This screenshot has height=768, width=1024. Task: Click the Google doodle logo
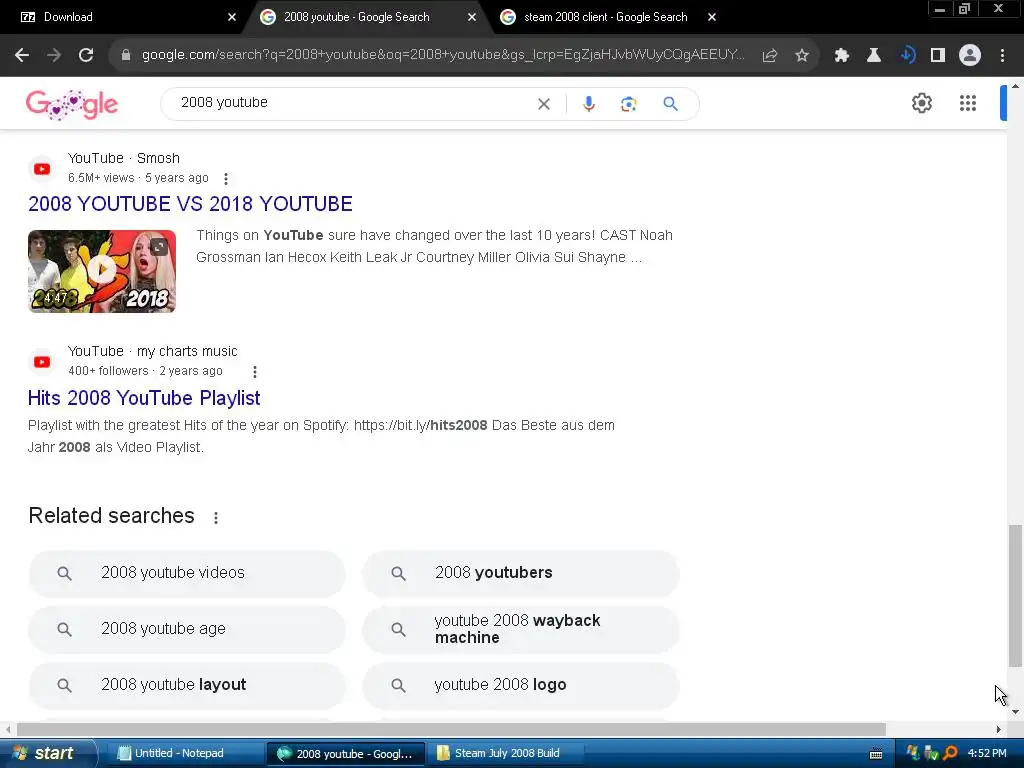[72, 104]
